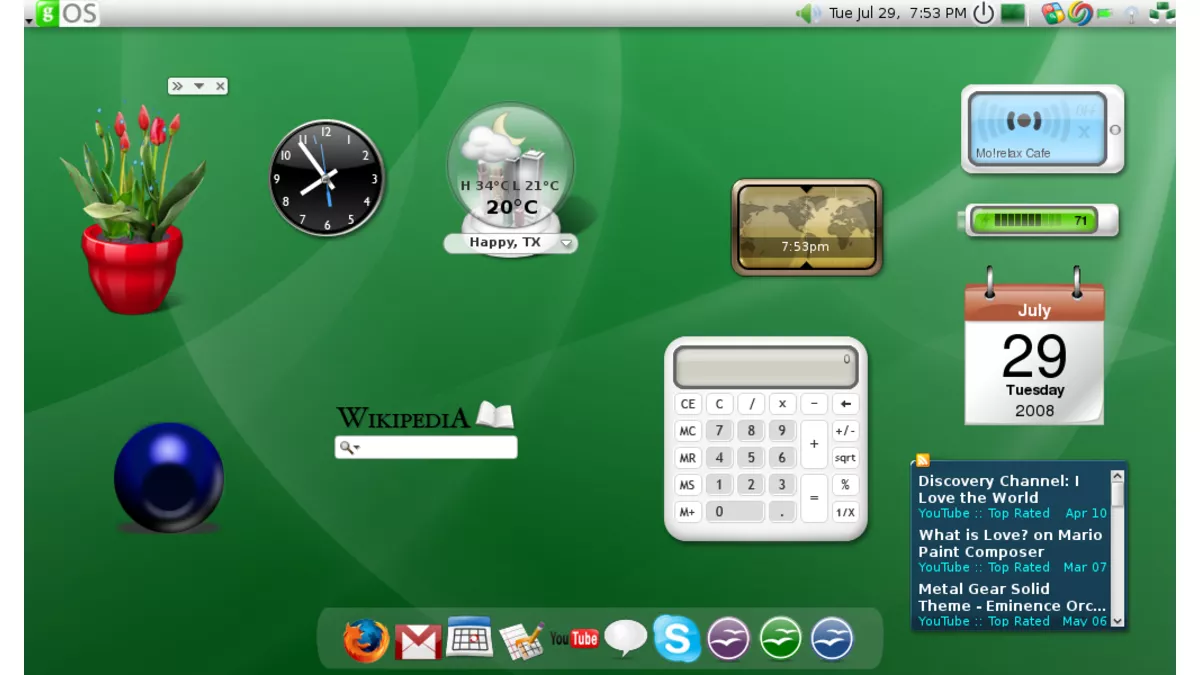Mute sound using the speaker icon
The image size is (1200, 675).
click(x=806, y=13)
